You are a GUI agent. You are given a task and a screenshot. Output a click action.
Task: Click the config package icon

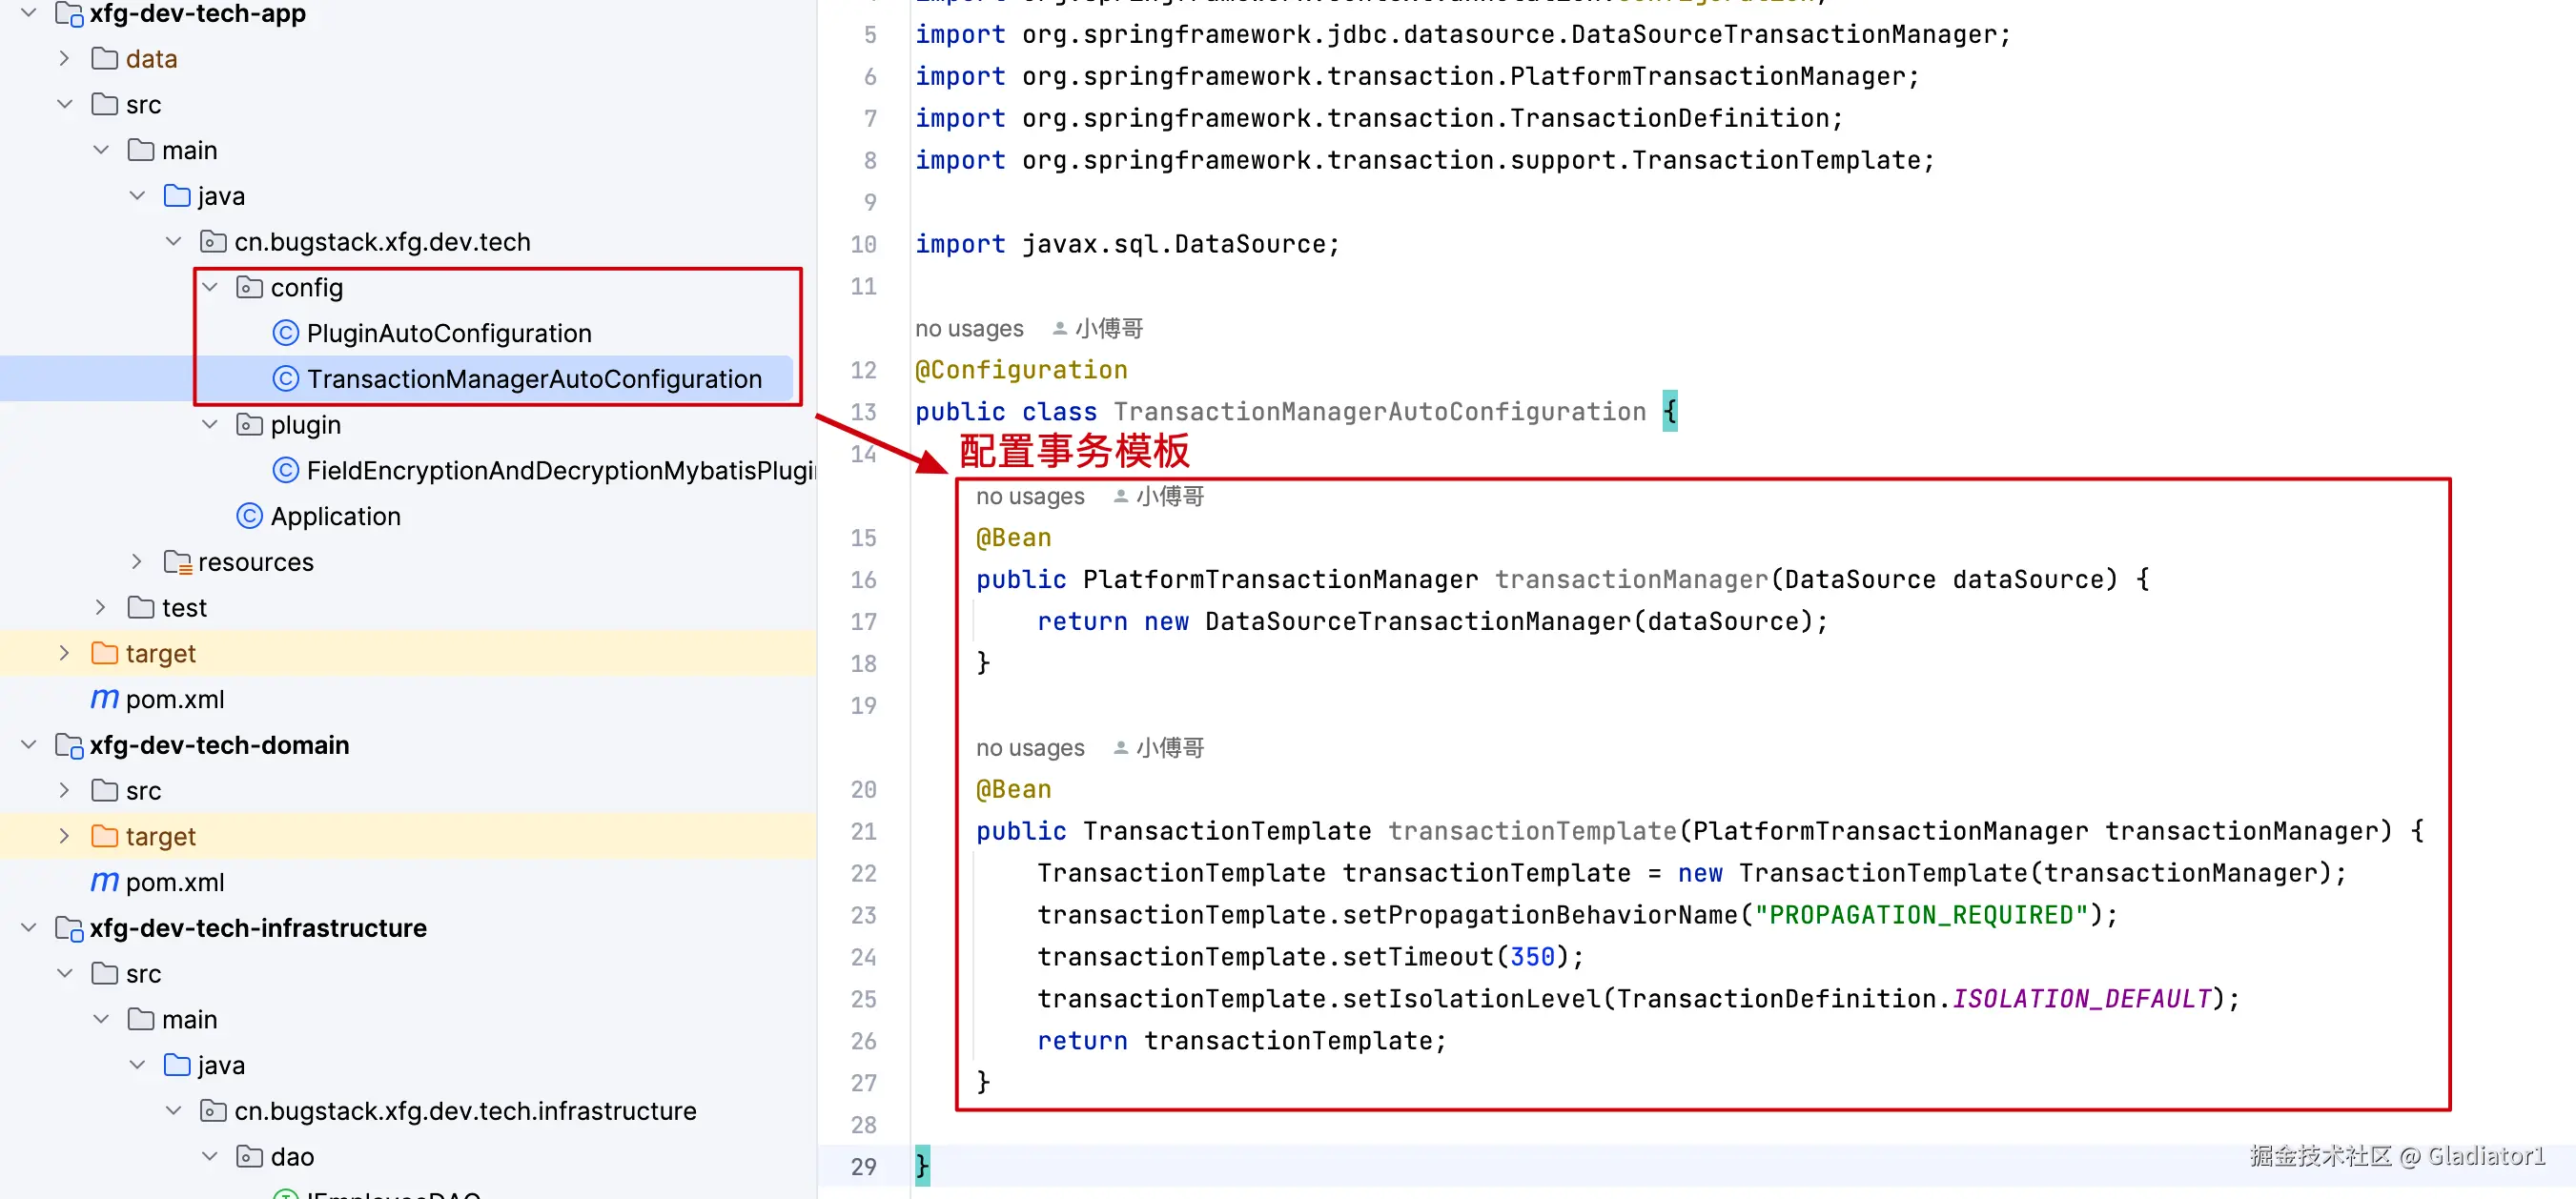pyautogui.click(x=249, y=288)
